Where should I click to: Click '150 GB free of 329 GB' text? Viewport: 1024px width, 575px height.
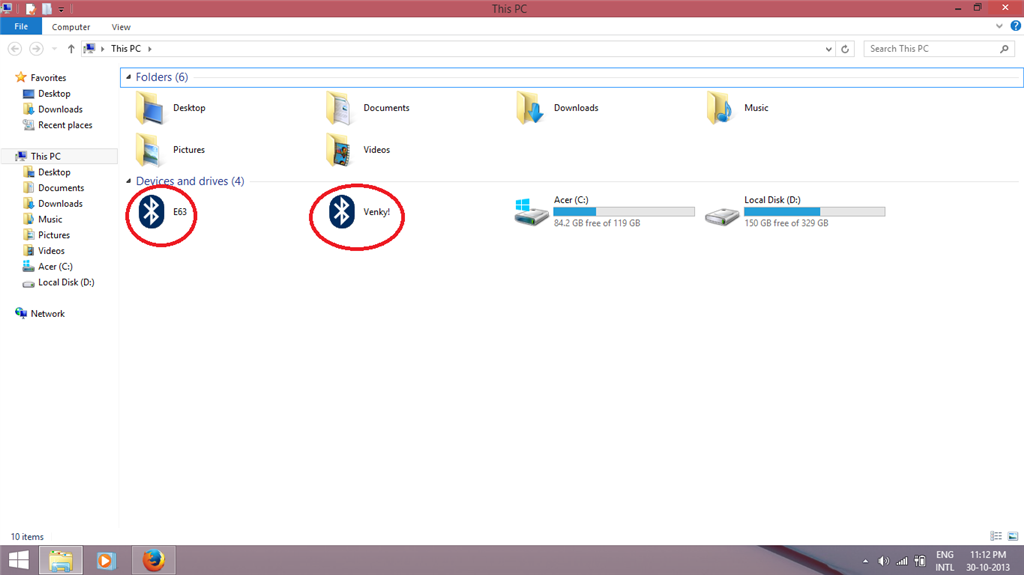(x=786, y=223)
